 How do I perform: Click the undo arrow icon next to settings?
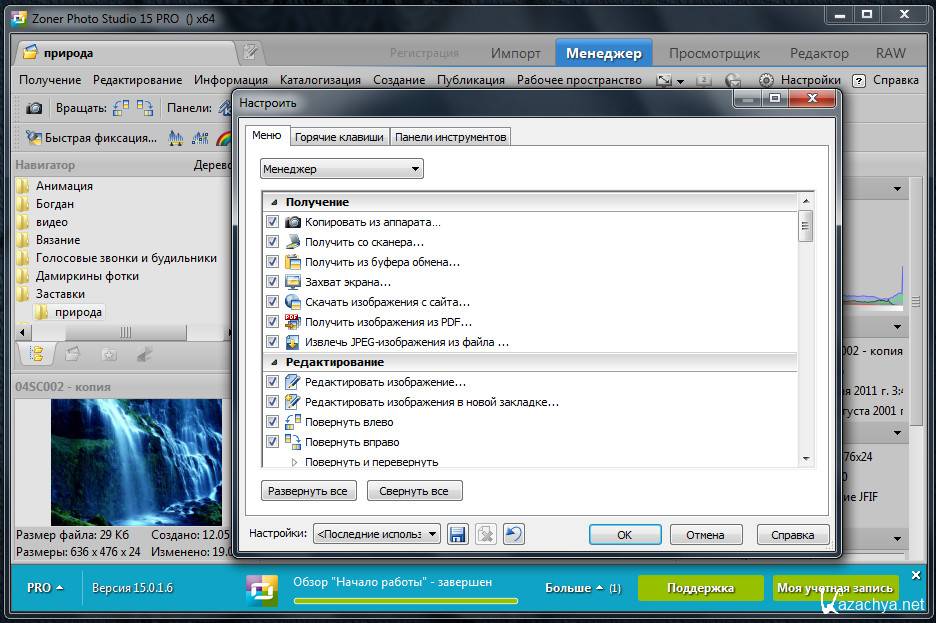513,534
